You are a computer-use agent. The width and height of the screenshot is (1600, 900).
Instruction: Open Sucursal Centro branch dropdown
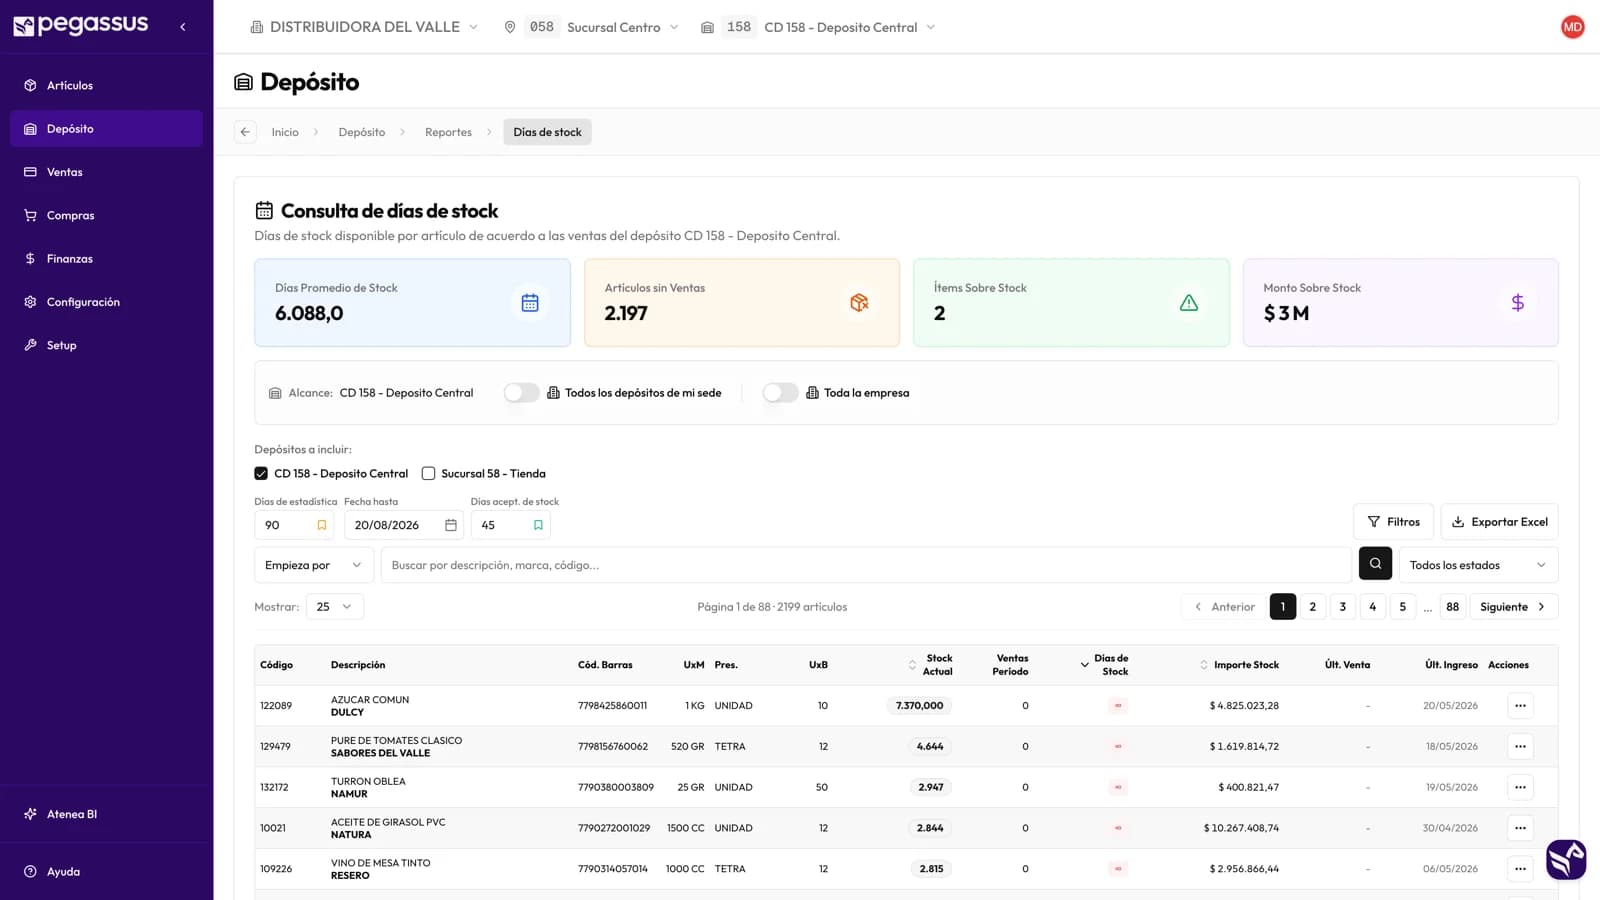(592, 27)
